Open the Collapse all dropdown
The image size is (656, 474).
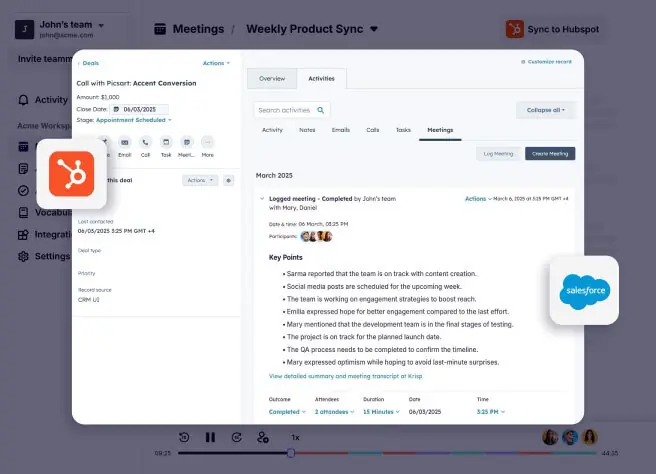[546, 110]
